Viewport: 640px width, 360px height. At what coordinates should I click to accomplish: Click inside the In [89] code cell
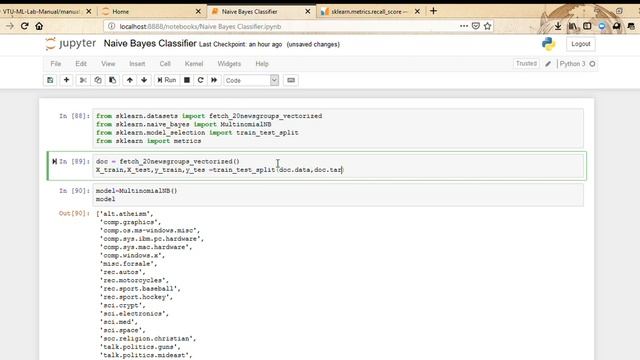tap(338, 166)
